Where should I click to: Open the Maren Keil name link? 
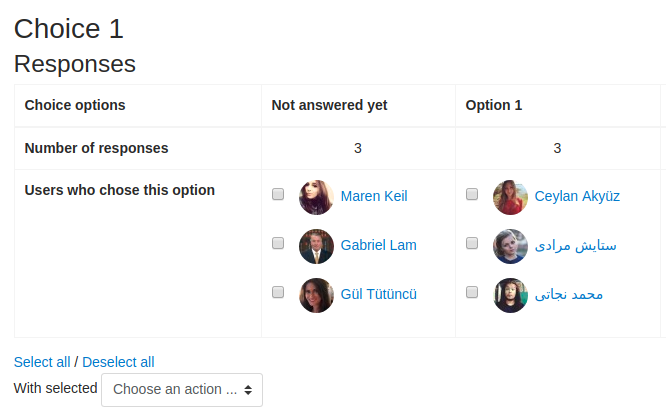click(x=374, y=196)
